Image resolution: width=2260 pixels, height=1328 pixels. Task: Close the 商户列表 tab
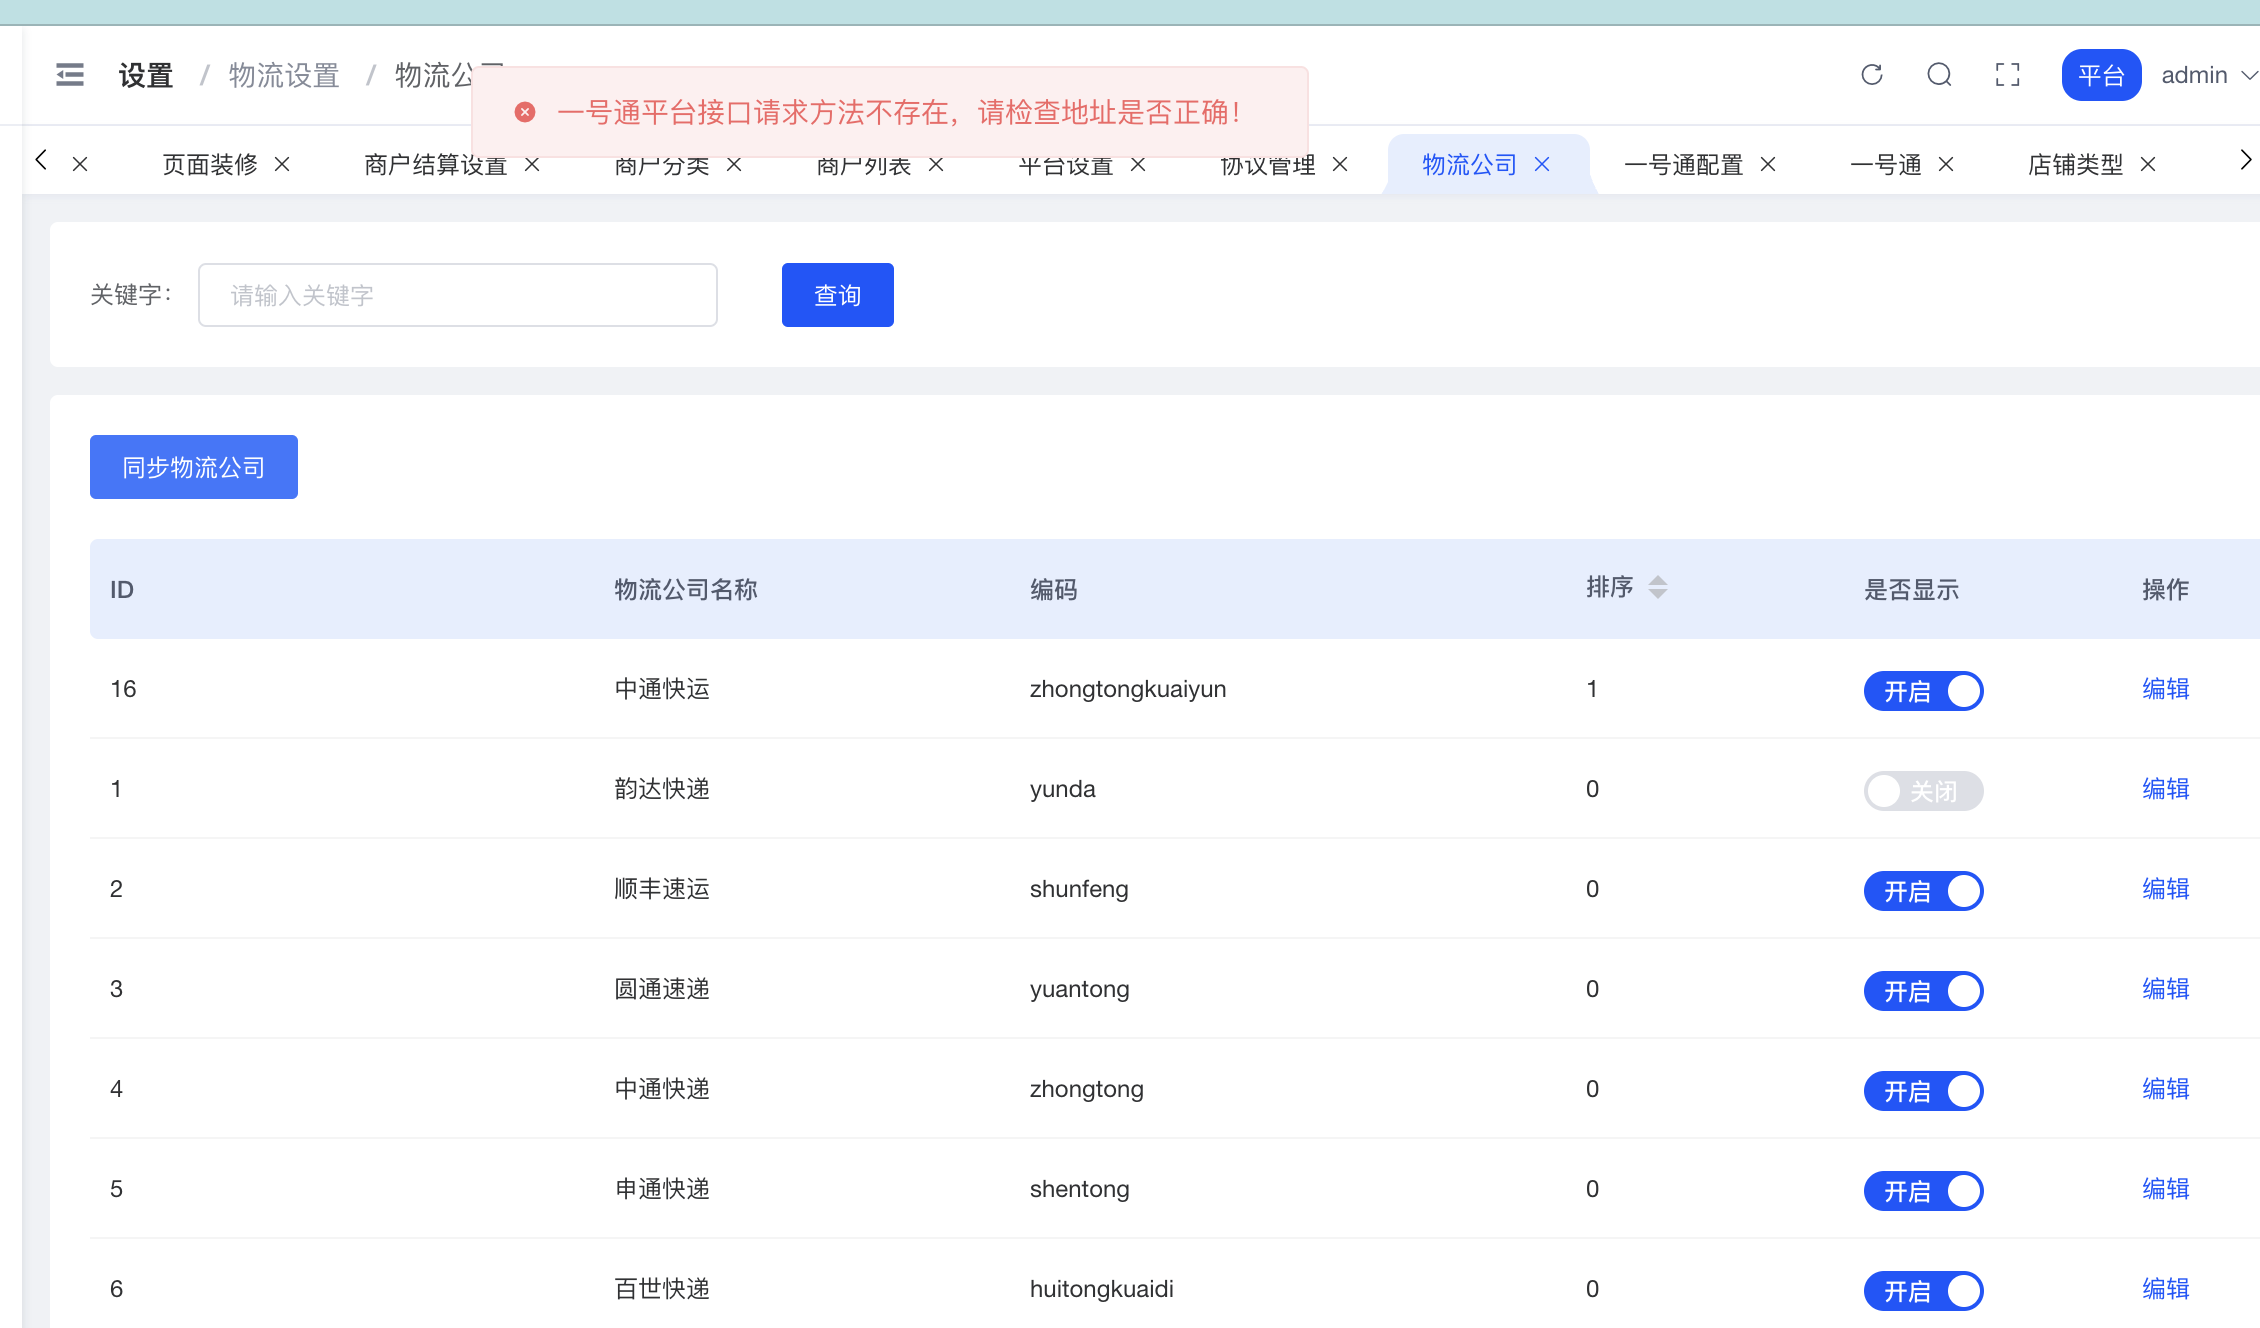click(937, 164)
